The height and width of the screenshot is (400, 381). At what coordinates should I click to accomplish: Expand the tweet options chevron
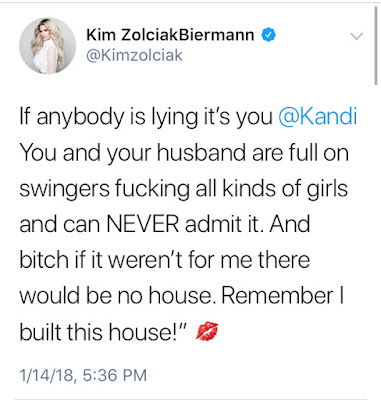click(x=357, y=36)
